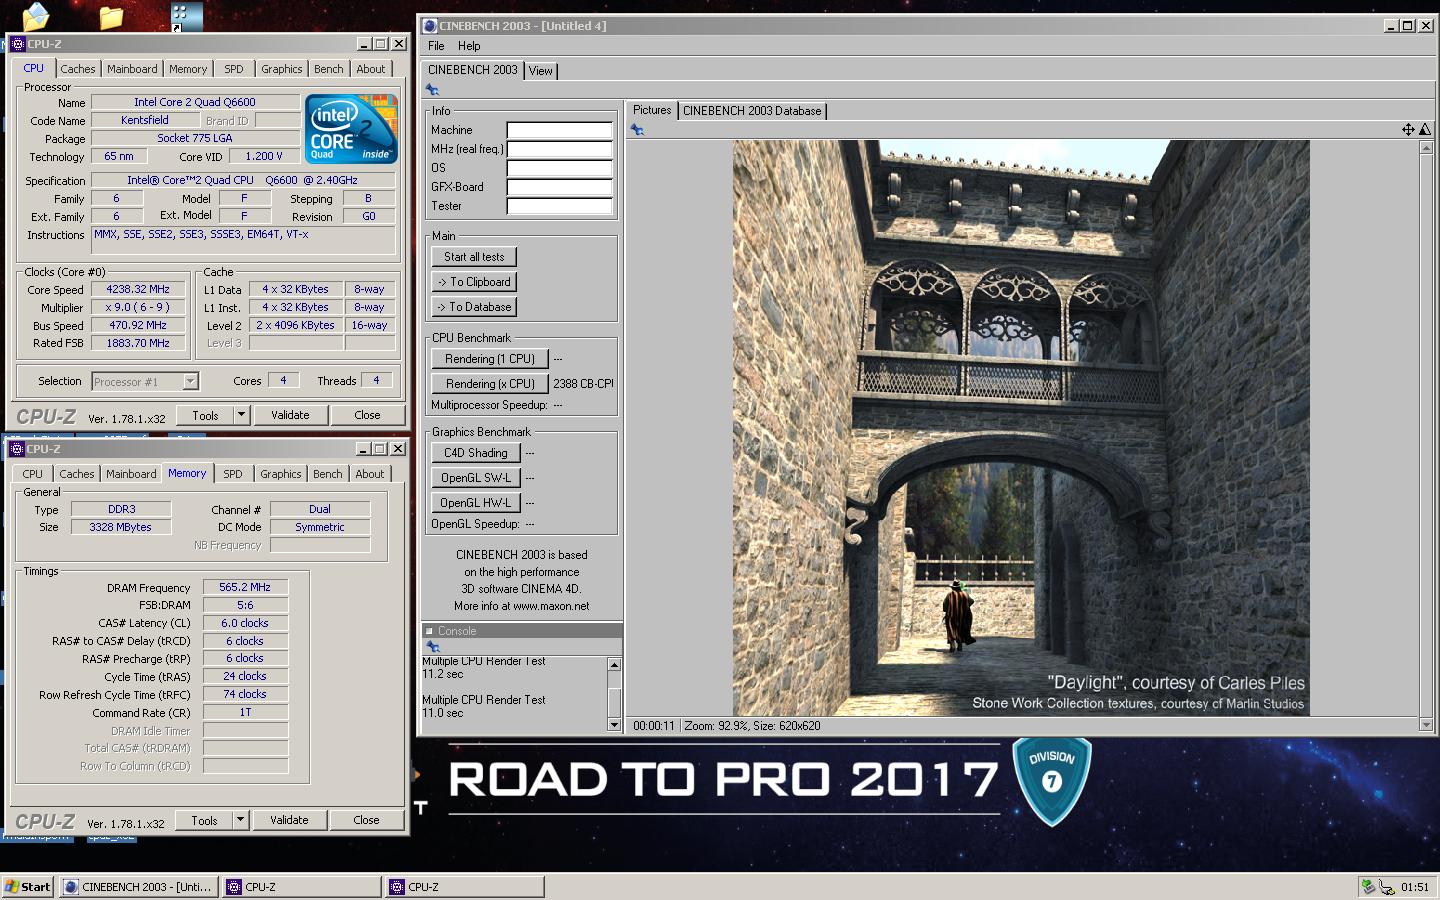This screenshot has height=900, width=1440.
Task: Click the Tester input field
Action: [x=559, y=206]
